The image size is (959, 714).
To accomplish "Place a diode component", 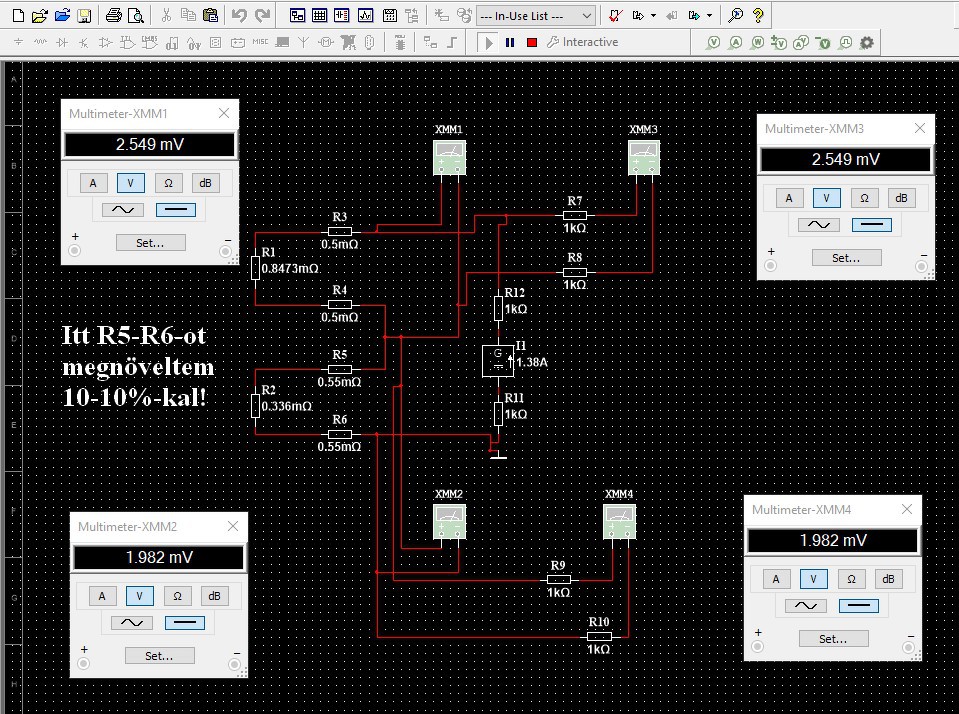I will (62, 42).
